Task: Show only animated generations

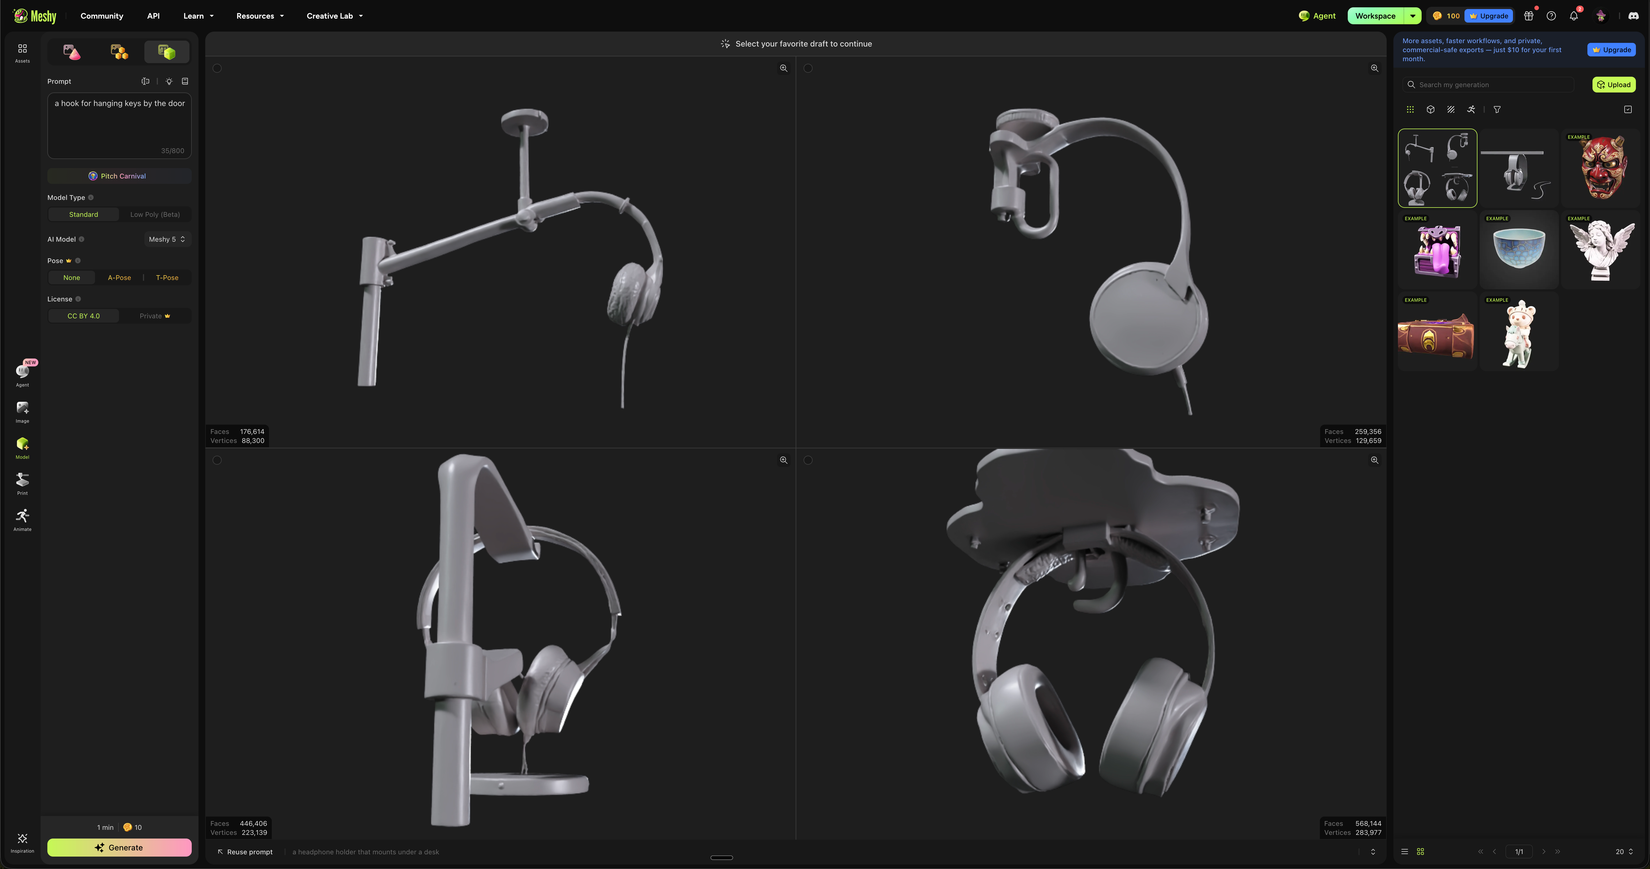Action: (x=1471, y=110)
